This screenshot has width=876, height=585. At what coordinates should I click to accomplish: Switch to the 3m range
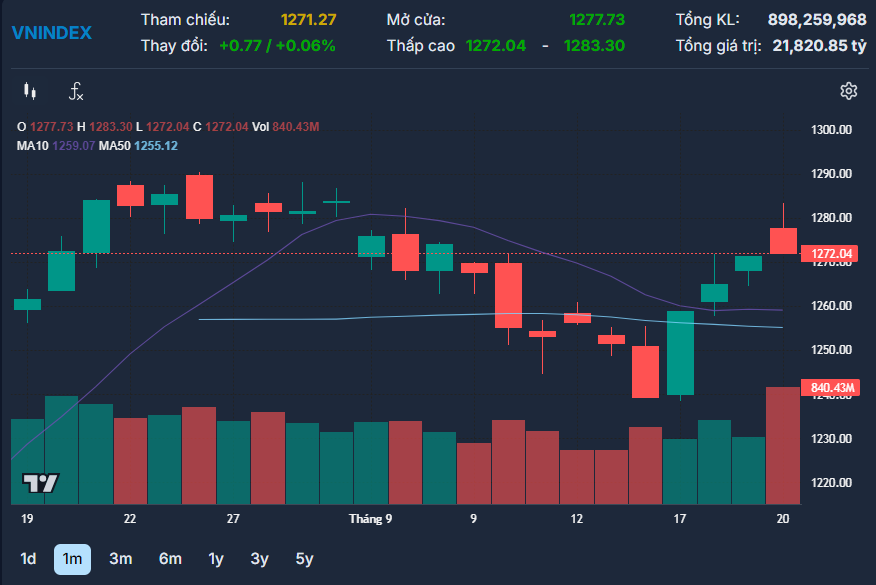[x=121, y=559]
